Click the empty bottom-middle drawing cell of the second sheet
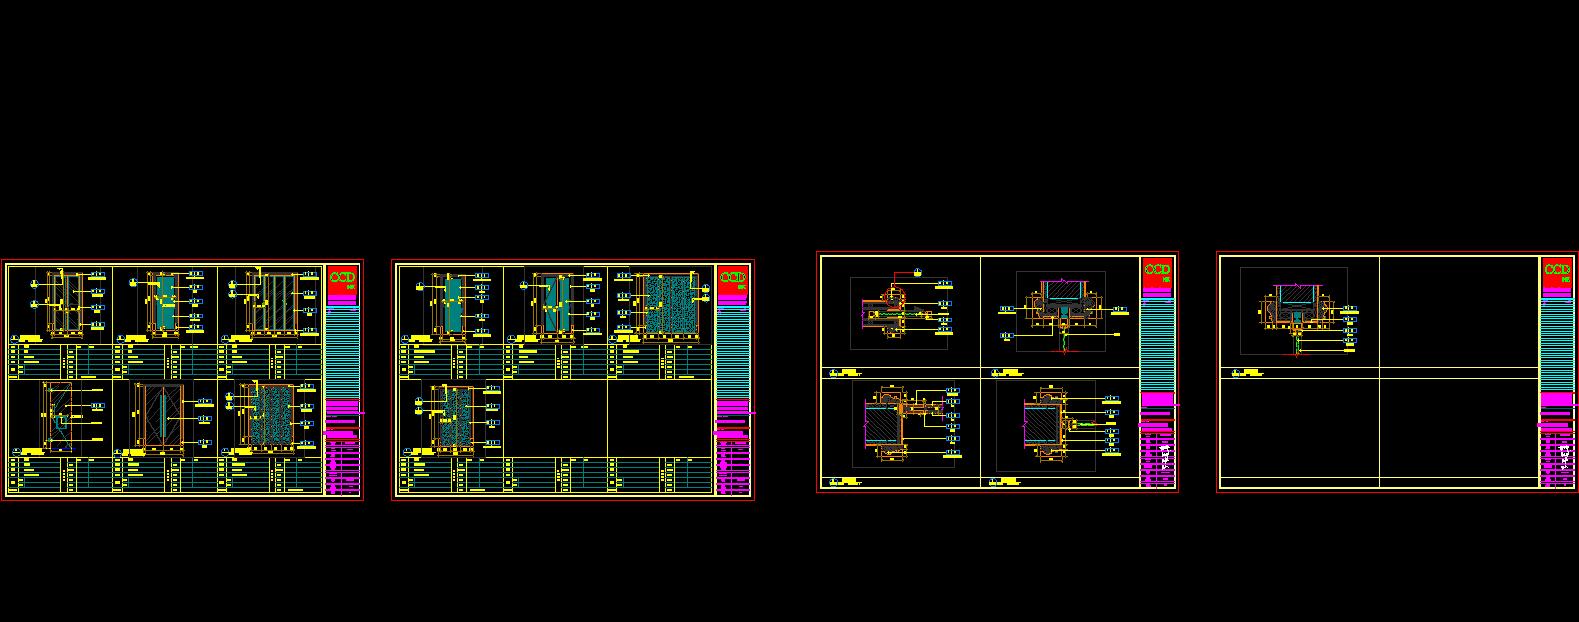Screen dimensions: 1579x622 (555, 418)
